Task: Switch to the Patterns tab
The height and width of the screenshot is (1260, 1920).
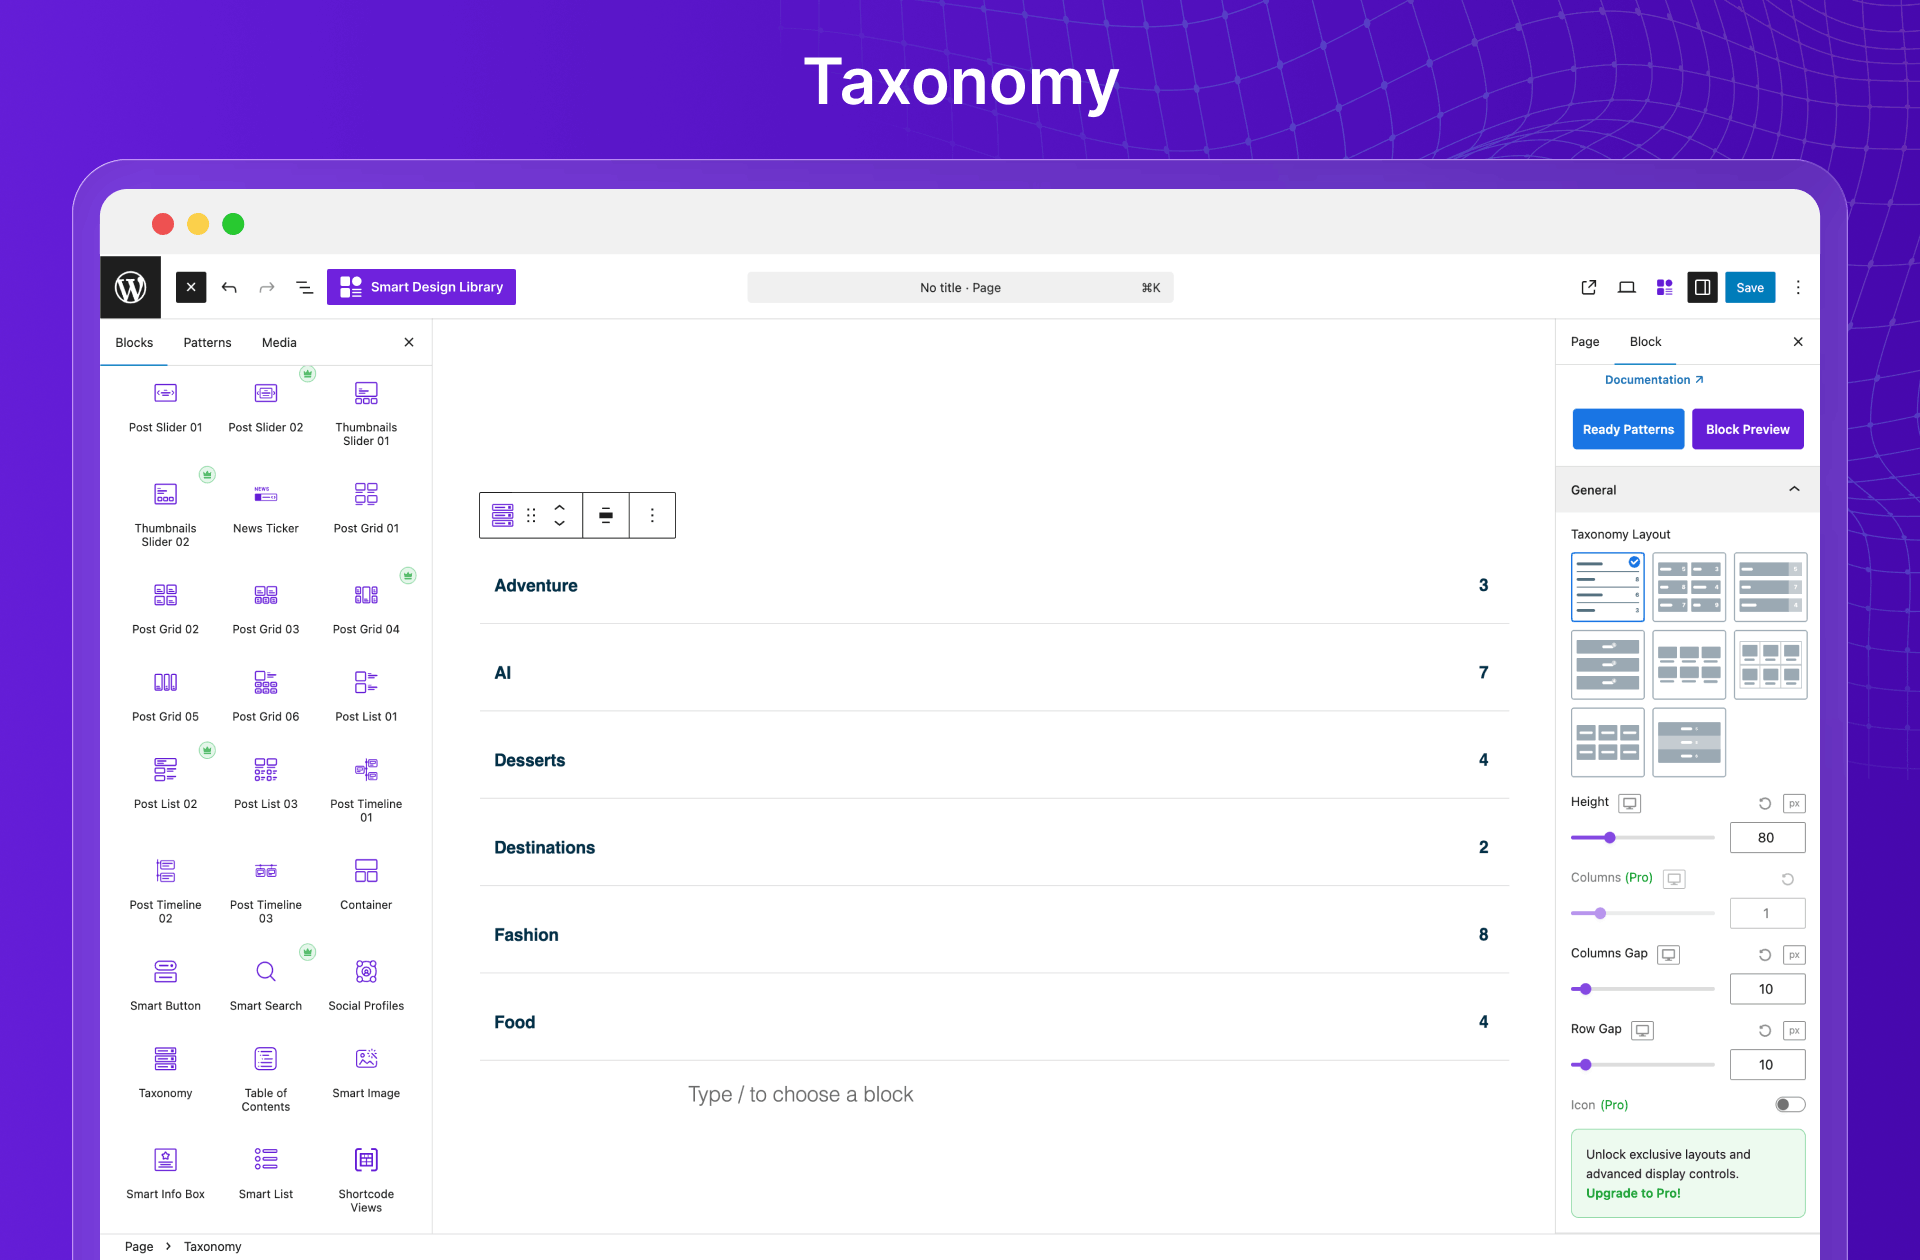Action: click(207, 342)
